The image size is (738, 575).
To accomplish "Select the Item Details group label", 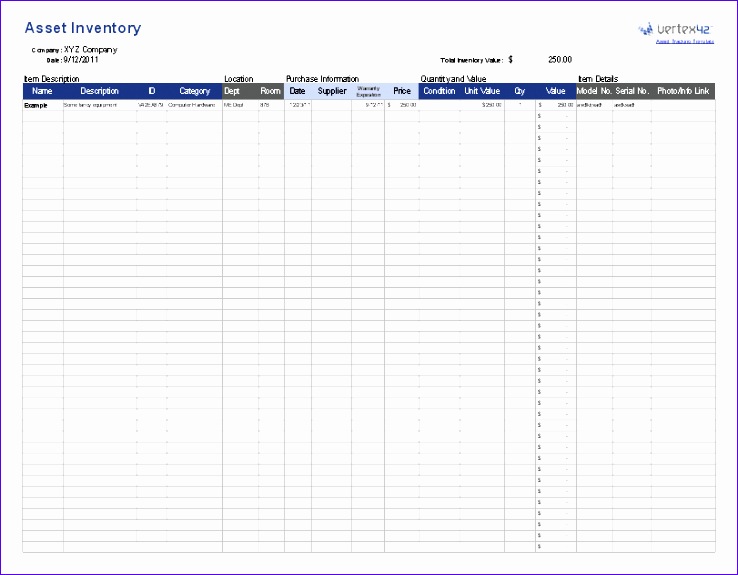I will coord(598,79).
